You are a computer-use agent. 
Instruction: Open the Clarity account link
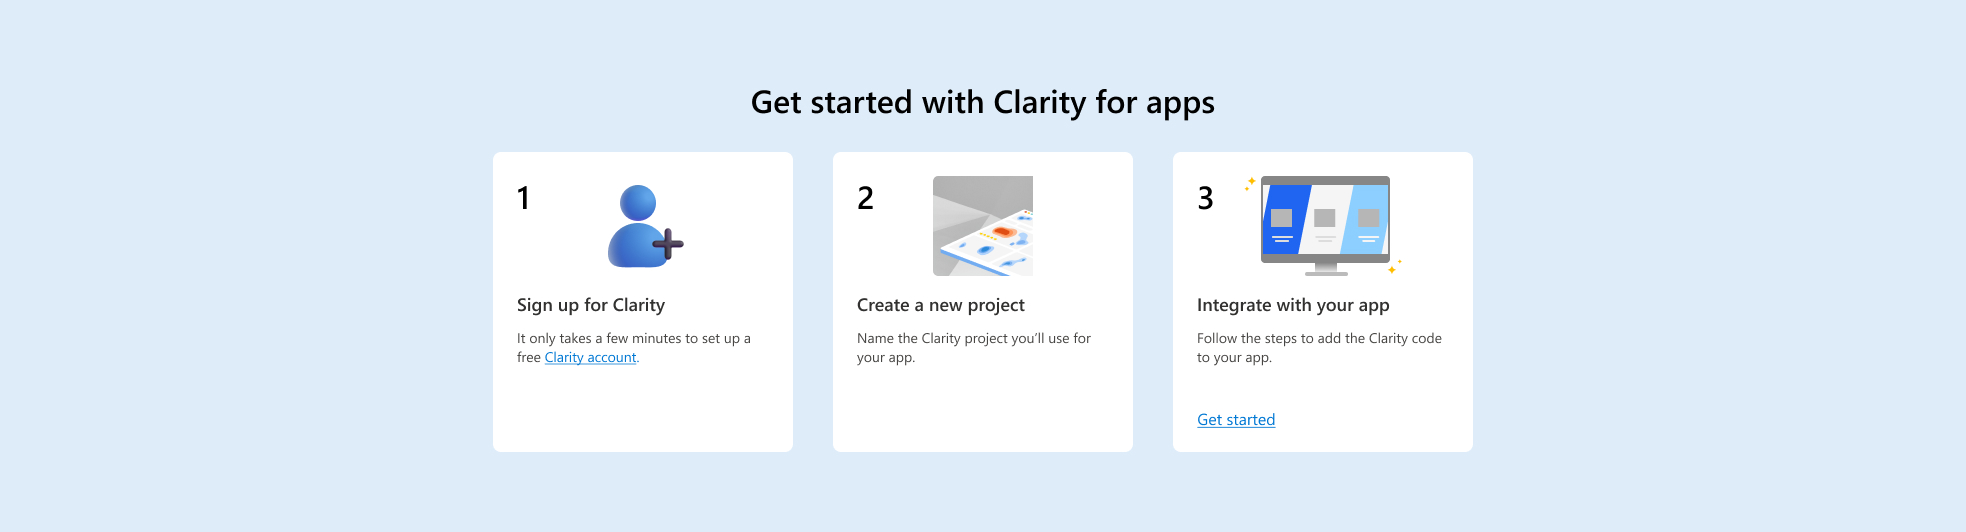590,358
